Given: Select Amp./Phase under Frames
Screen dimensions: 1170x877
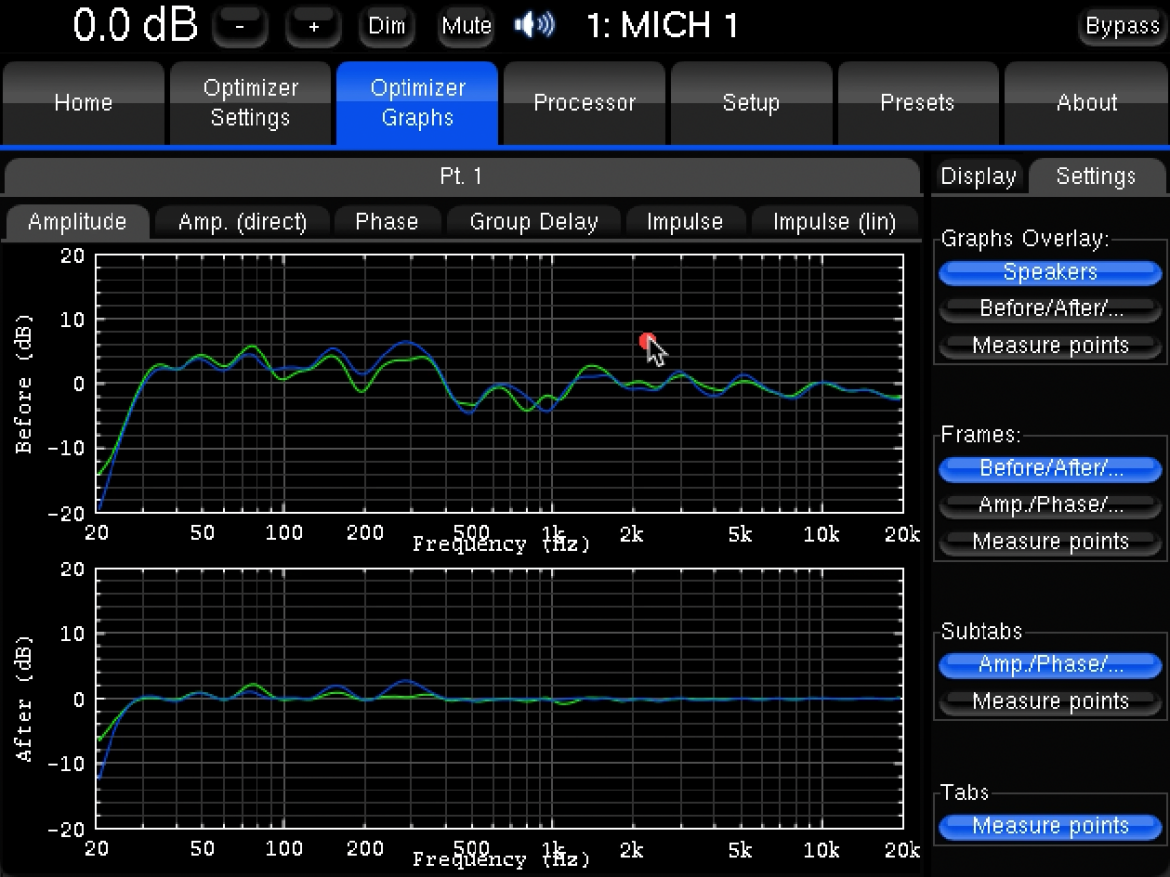Looking at the screenshot, I should click(x=1051, y=505).
